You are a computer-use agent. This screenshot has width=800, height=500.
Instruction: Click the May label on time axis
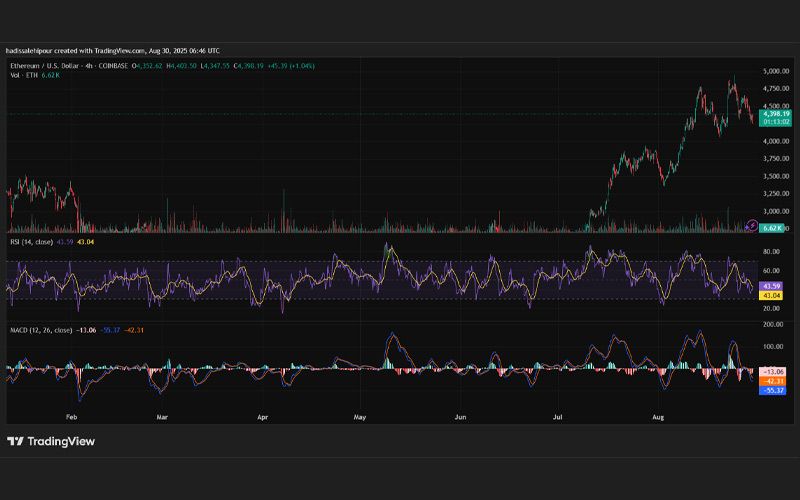tap(360, 417)
